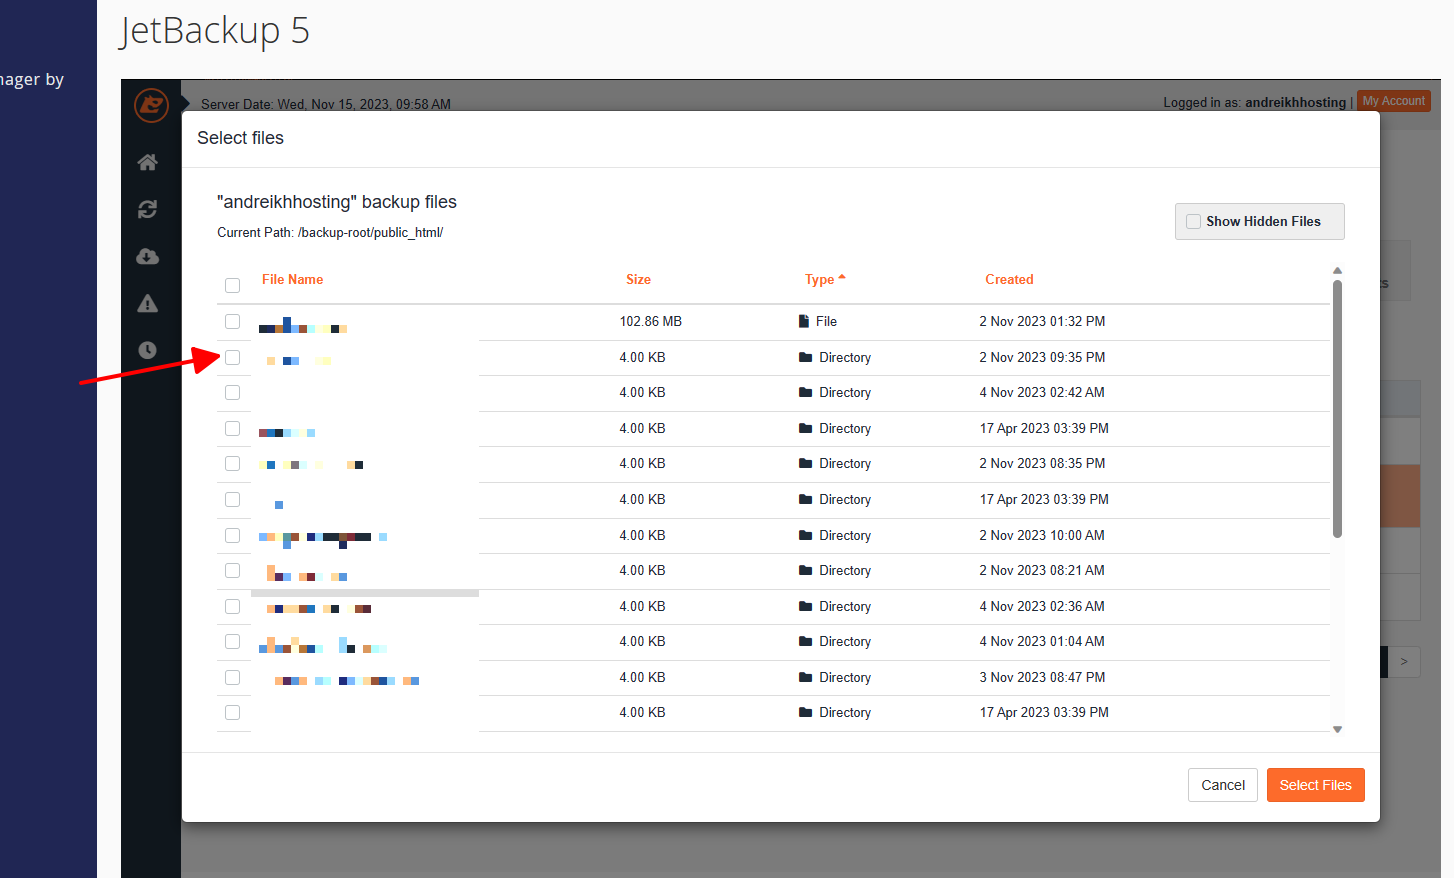Open the Home icon in the sidebar
1454x878 pixels.
coord(148,162)
